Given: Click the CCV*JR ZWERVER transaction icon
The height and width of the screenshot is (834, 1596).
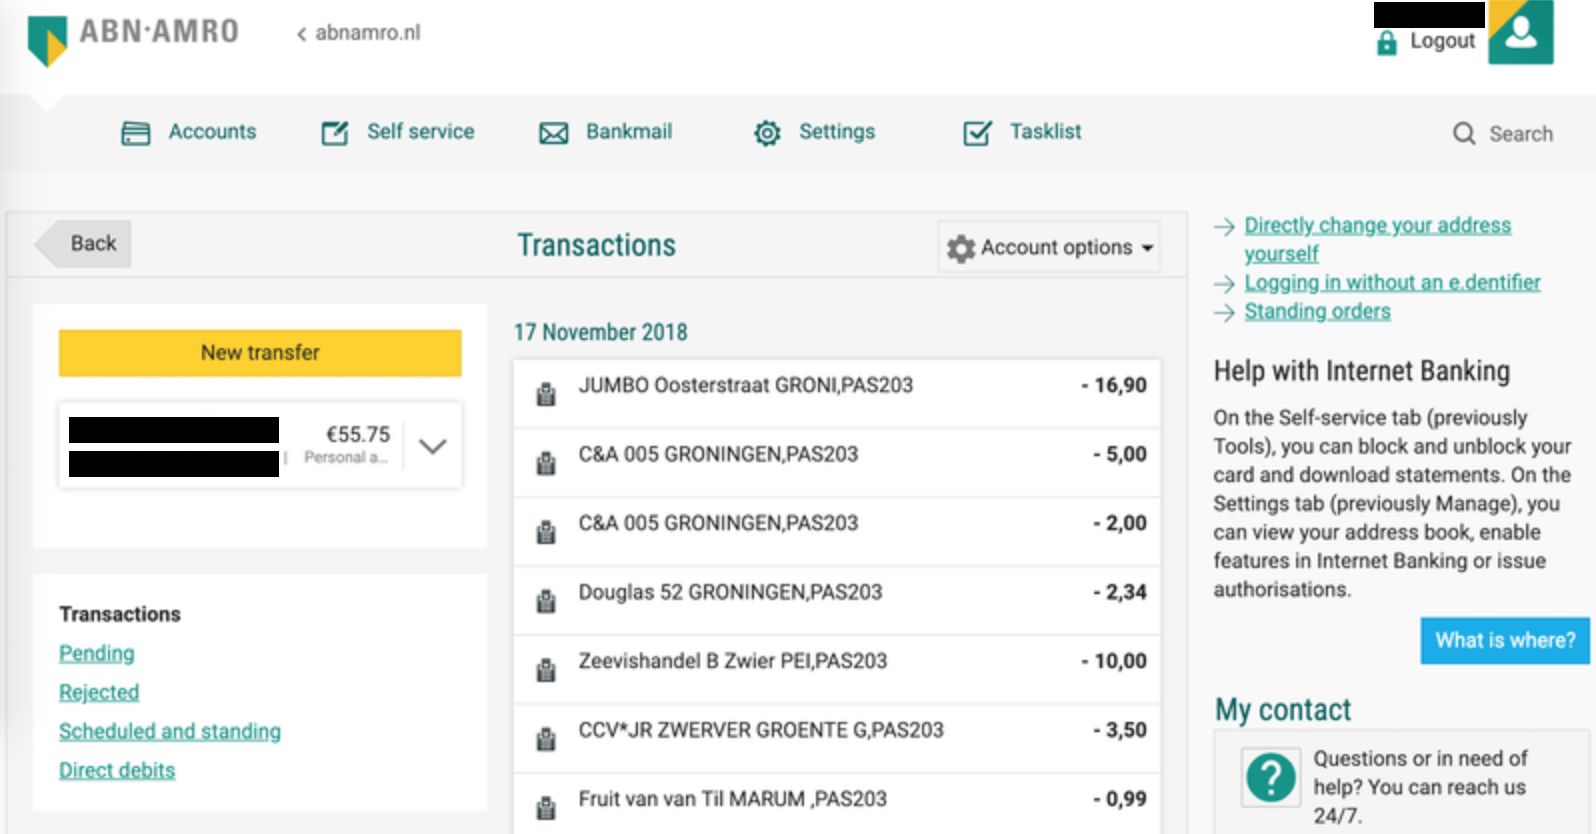Looking at the screenshot, I should [x=546, y=739].
